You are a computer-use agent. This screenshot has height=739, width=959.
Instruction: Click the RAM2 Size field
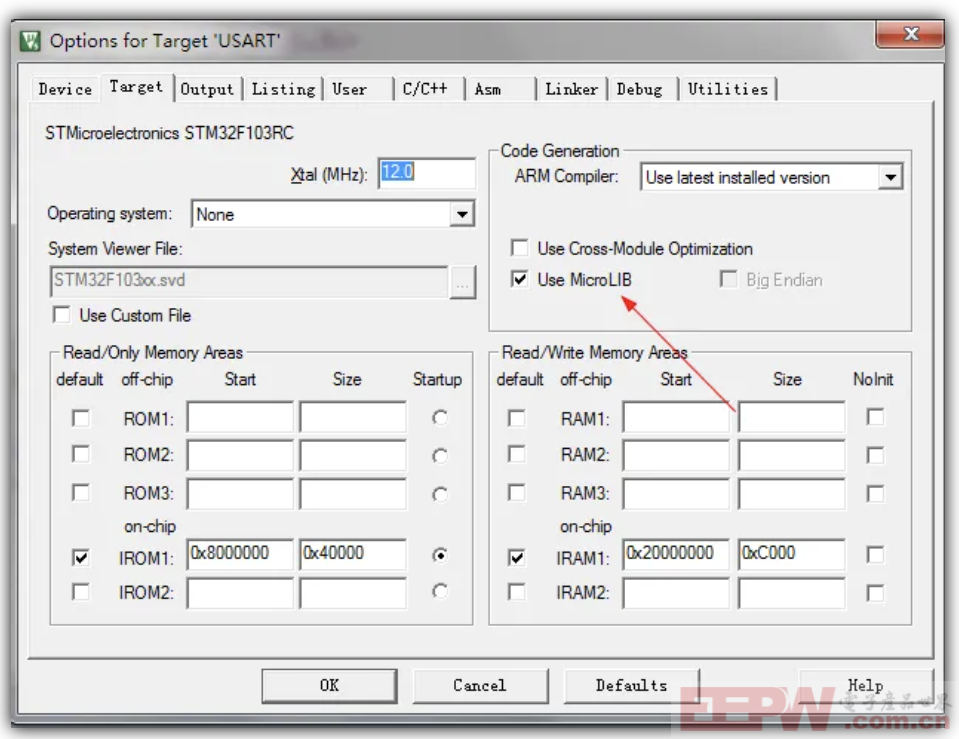coord(792,455)
